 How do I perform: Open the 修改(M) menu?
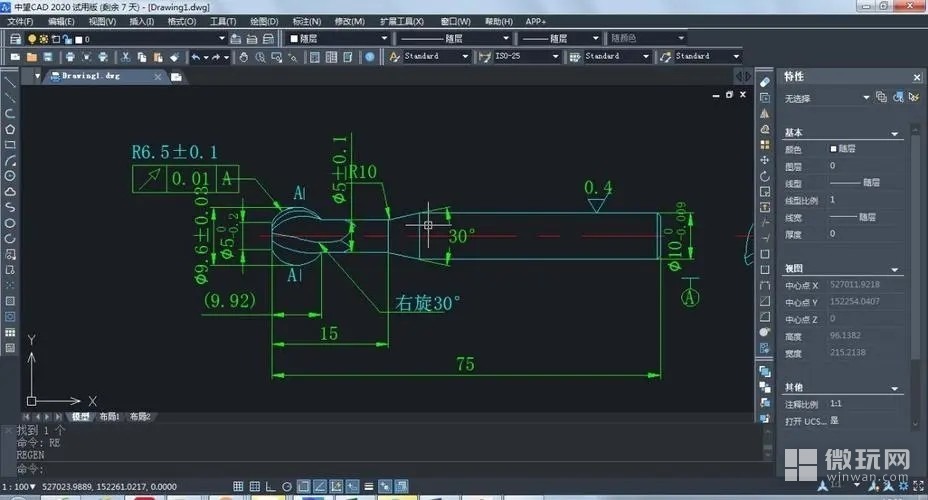pos(349,21)
